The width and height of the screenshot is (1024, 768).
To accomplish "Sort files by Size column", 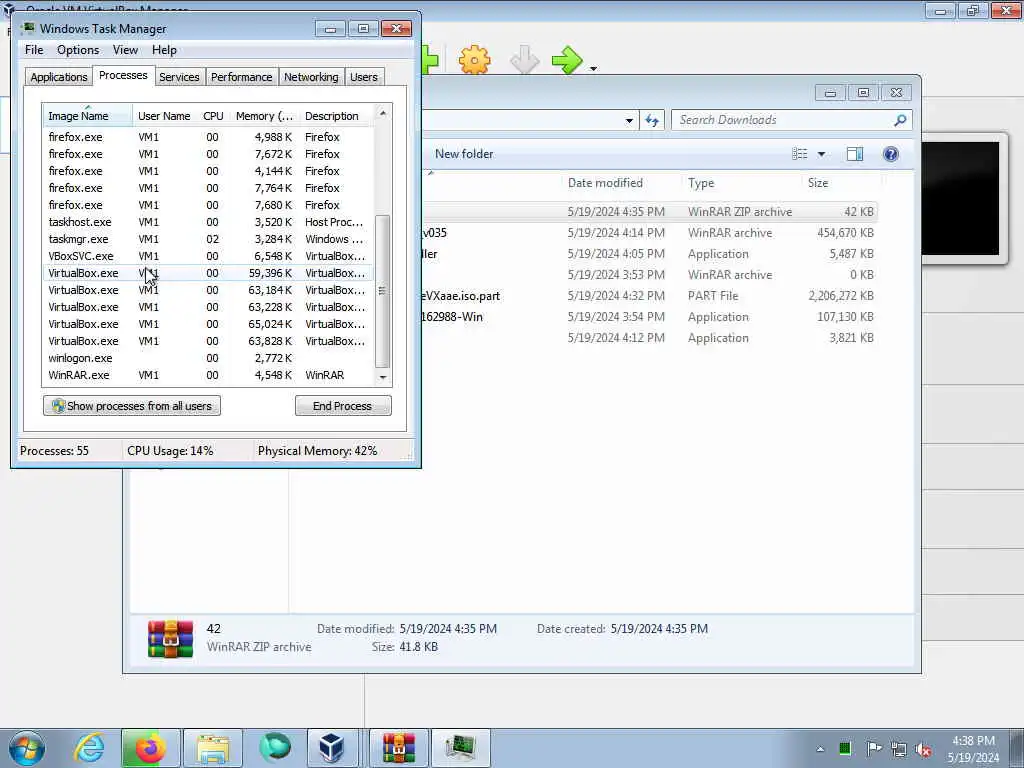I will tap(840, 183).
